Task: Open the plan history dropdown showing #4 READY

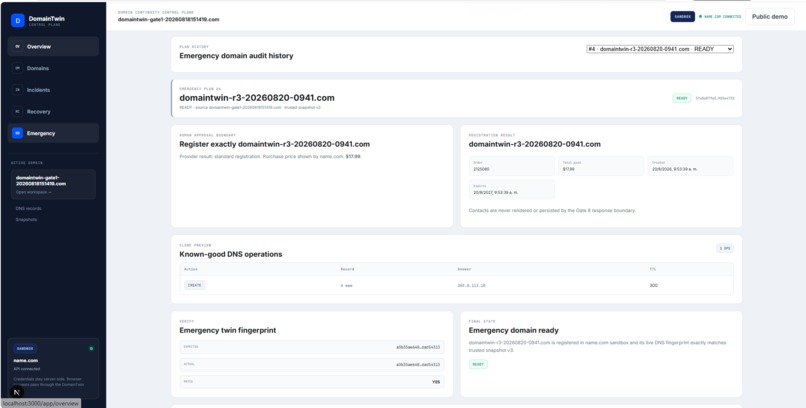Action: [x=660, y=49]
